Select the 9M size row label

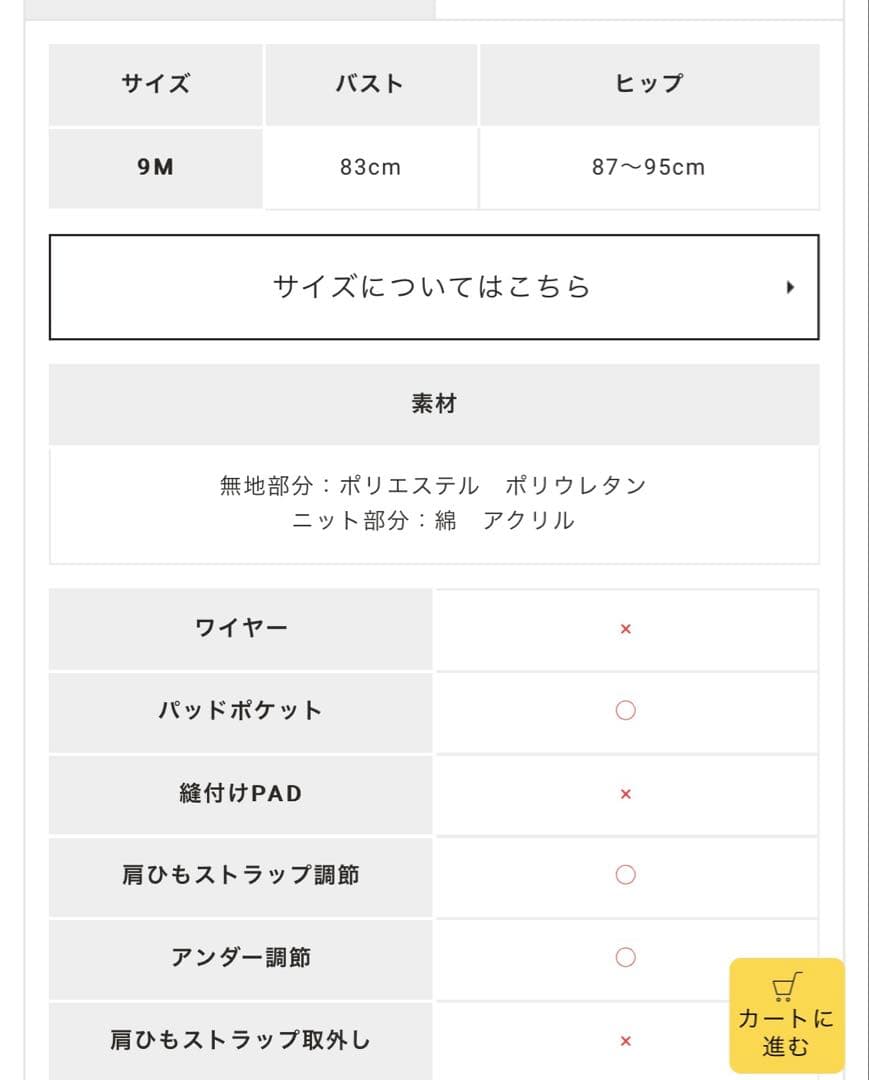[156, 167]
